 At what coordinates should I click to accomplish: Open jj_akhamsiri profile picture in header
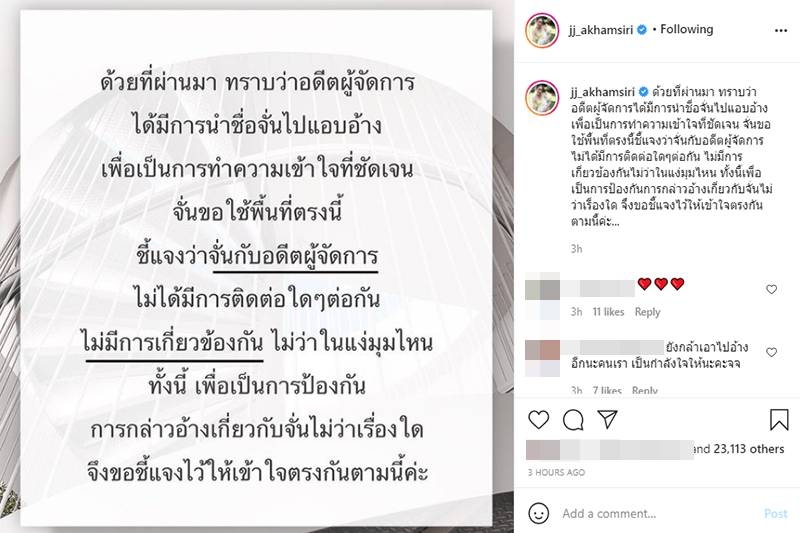tap(542, 31)
